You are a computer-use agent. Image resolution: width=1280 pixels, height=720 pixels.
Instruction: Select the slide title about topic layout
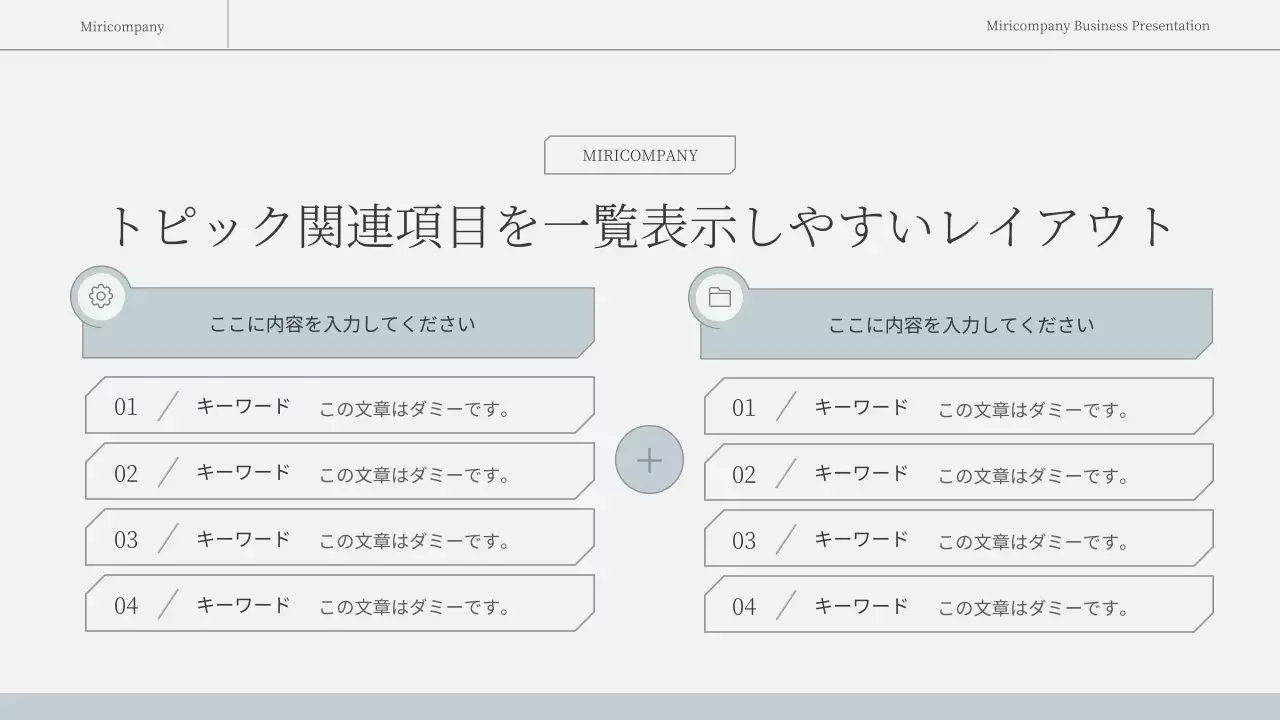click(640, 225)
